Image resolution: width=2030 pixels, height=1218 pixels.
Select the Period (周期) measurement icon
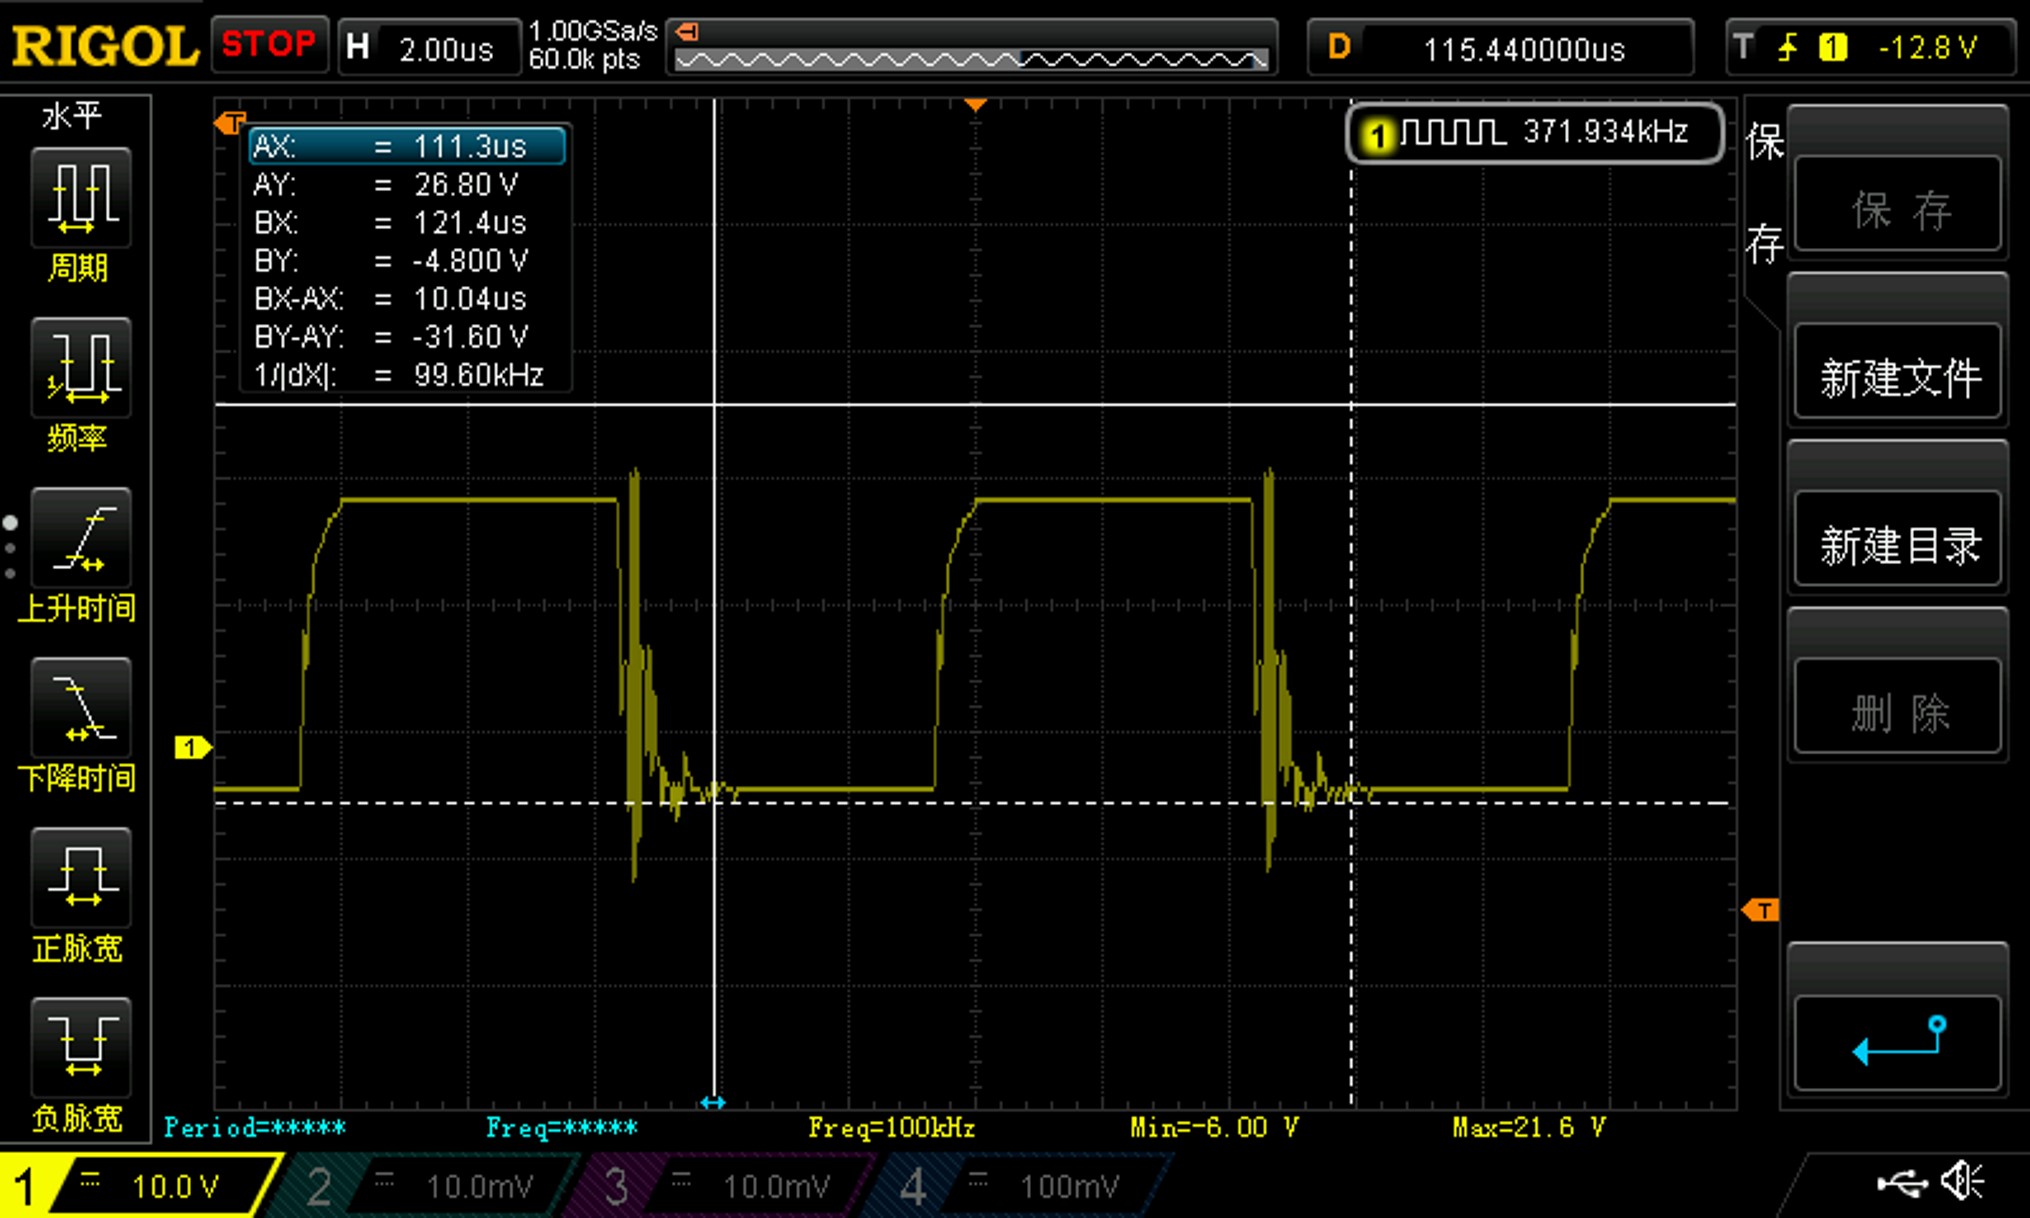pyautogui.click(x=80, y=197)
